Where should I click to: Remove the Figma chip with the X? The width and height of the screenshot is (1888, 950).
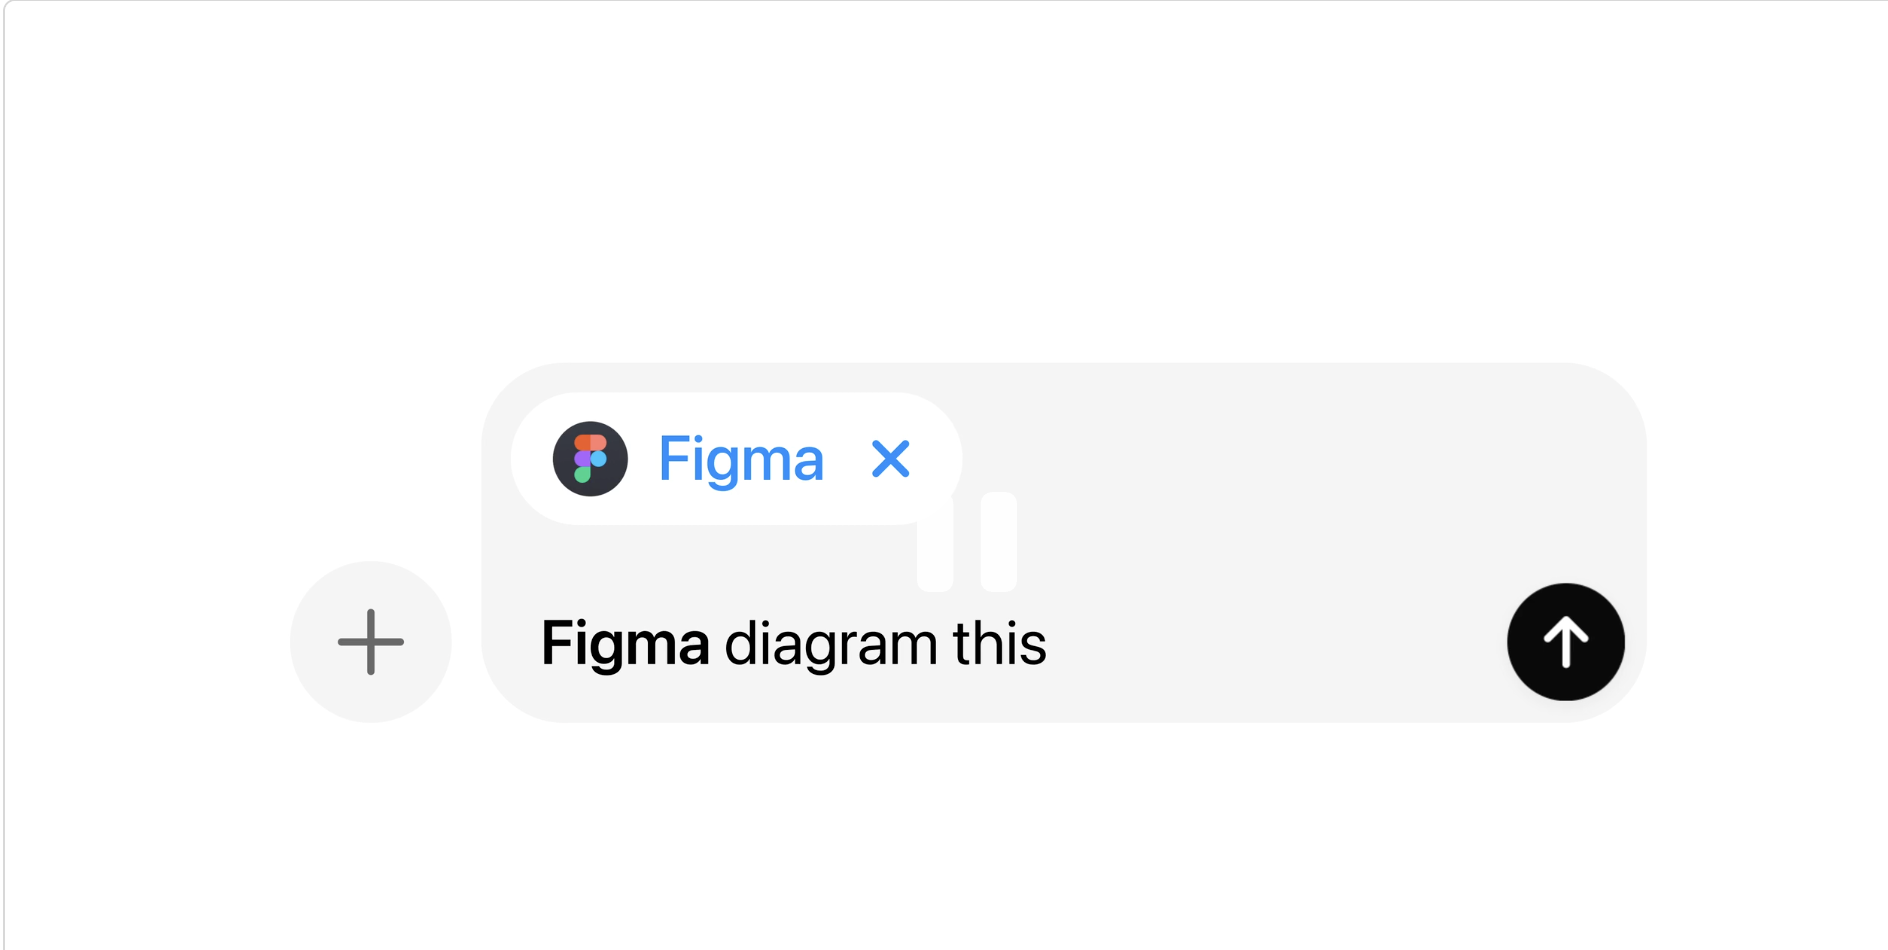pyautogui.click(x=890, y=459)
